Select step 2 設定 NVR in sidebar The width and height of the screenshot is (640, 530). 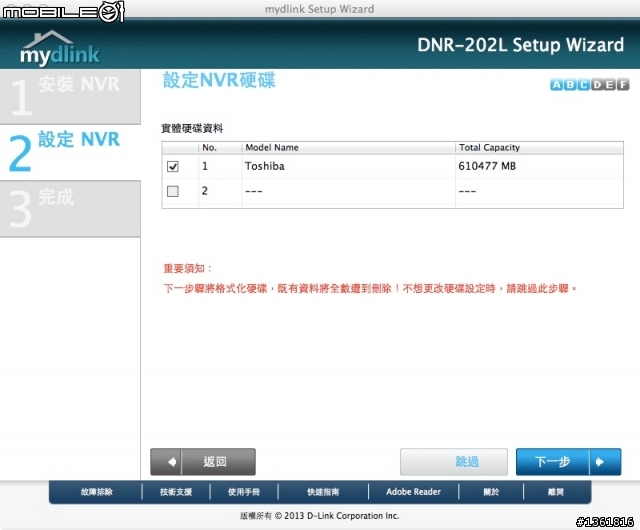pyautogui.click(x=70, y=152)
